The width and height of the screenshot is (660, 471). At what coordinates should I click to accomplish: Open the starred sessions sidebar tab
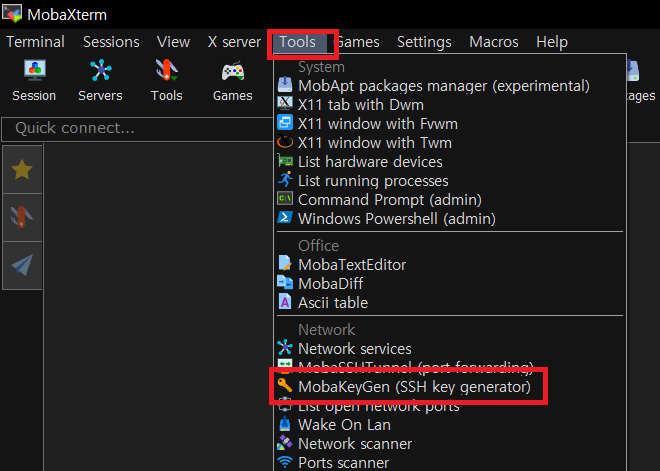pyautogui.click(x=22, y=169)
